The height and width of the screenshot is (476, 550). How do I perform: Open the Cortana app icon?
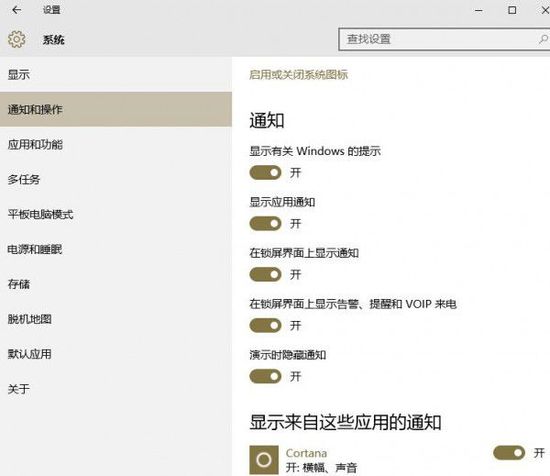click(264, 460)
